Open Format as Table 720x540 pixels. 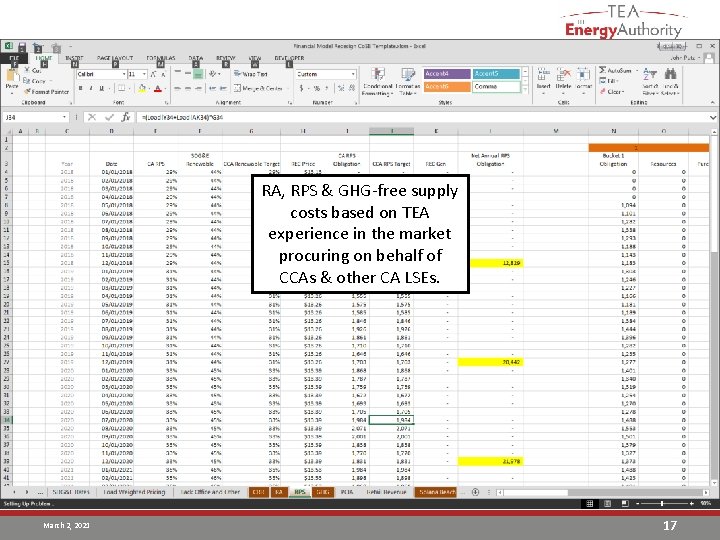407,82
